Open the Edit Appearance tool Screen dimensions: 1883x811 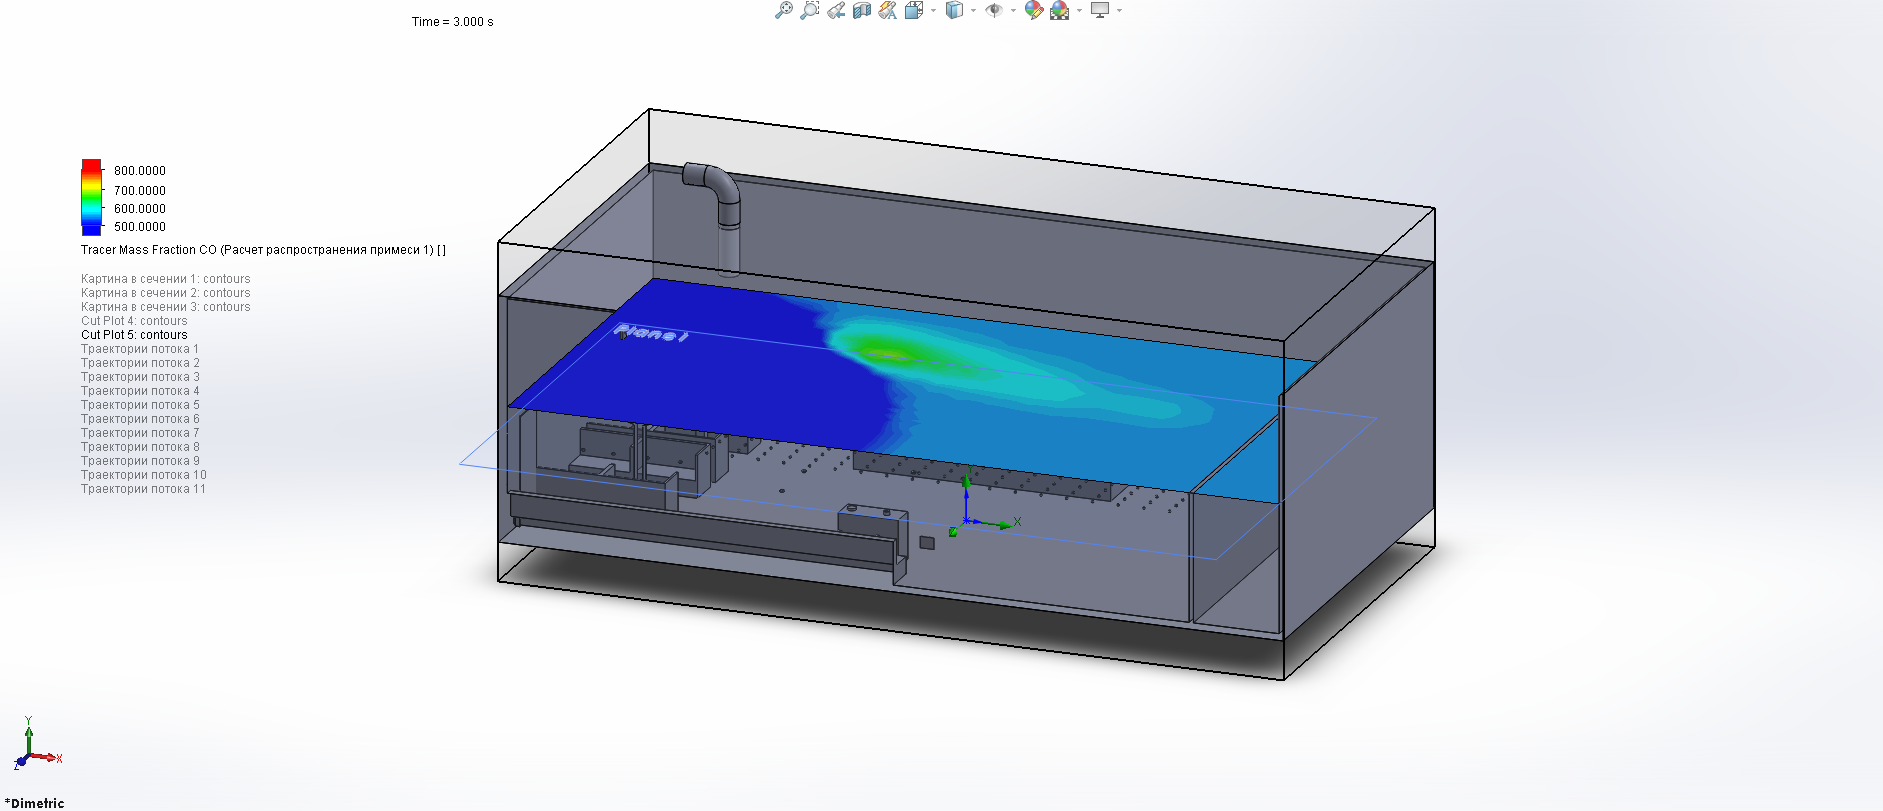click(1034, 10)
